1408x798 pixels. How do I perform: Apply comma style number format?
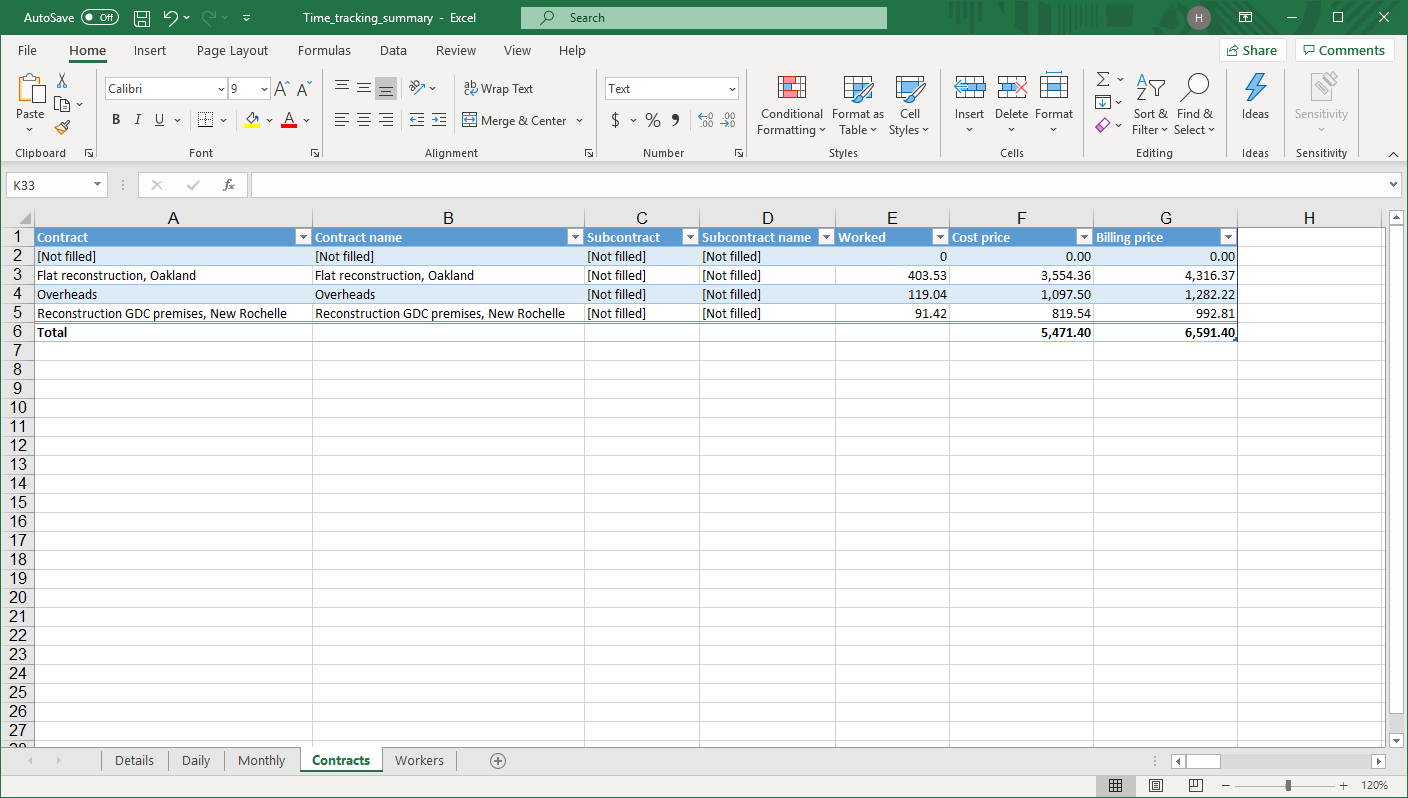click(x=675, y=120)
